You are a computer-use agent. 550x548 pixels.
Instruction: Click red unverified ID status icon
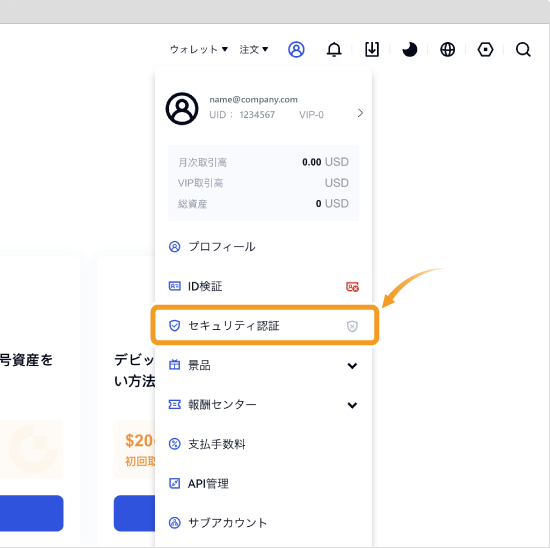[x=352, y=287]
